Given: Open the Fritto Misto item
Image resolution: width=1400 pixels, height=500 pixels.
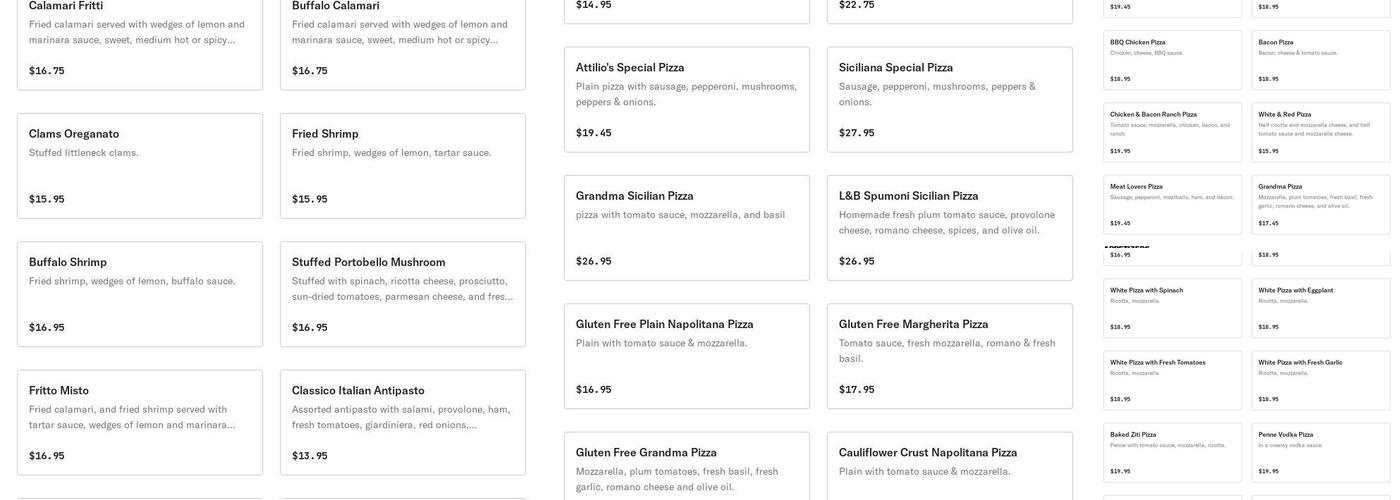Looking at the screenshot, I should [140, 422].
